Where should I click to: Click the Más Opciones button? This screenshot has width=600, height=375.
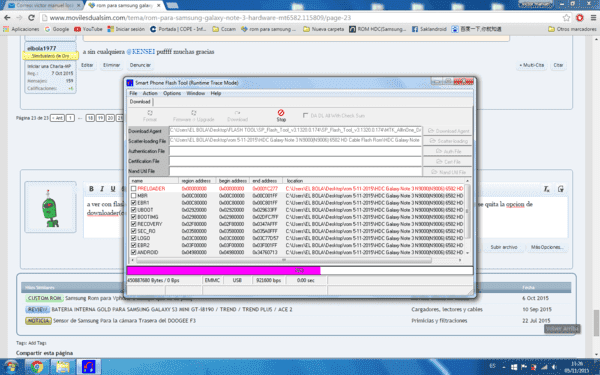coord(547,247)
